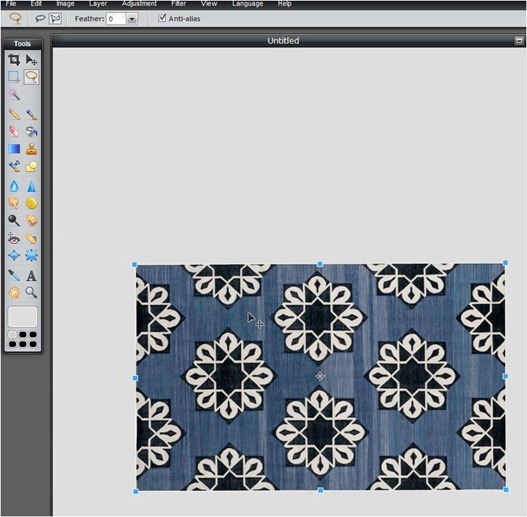Click the Untitled document title bar
This screenshot has width=527, height=517.
283,41
